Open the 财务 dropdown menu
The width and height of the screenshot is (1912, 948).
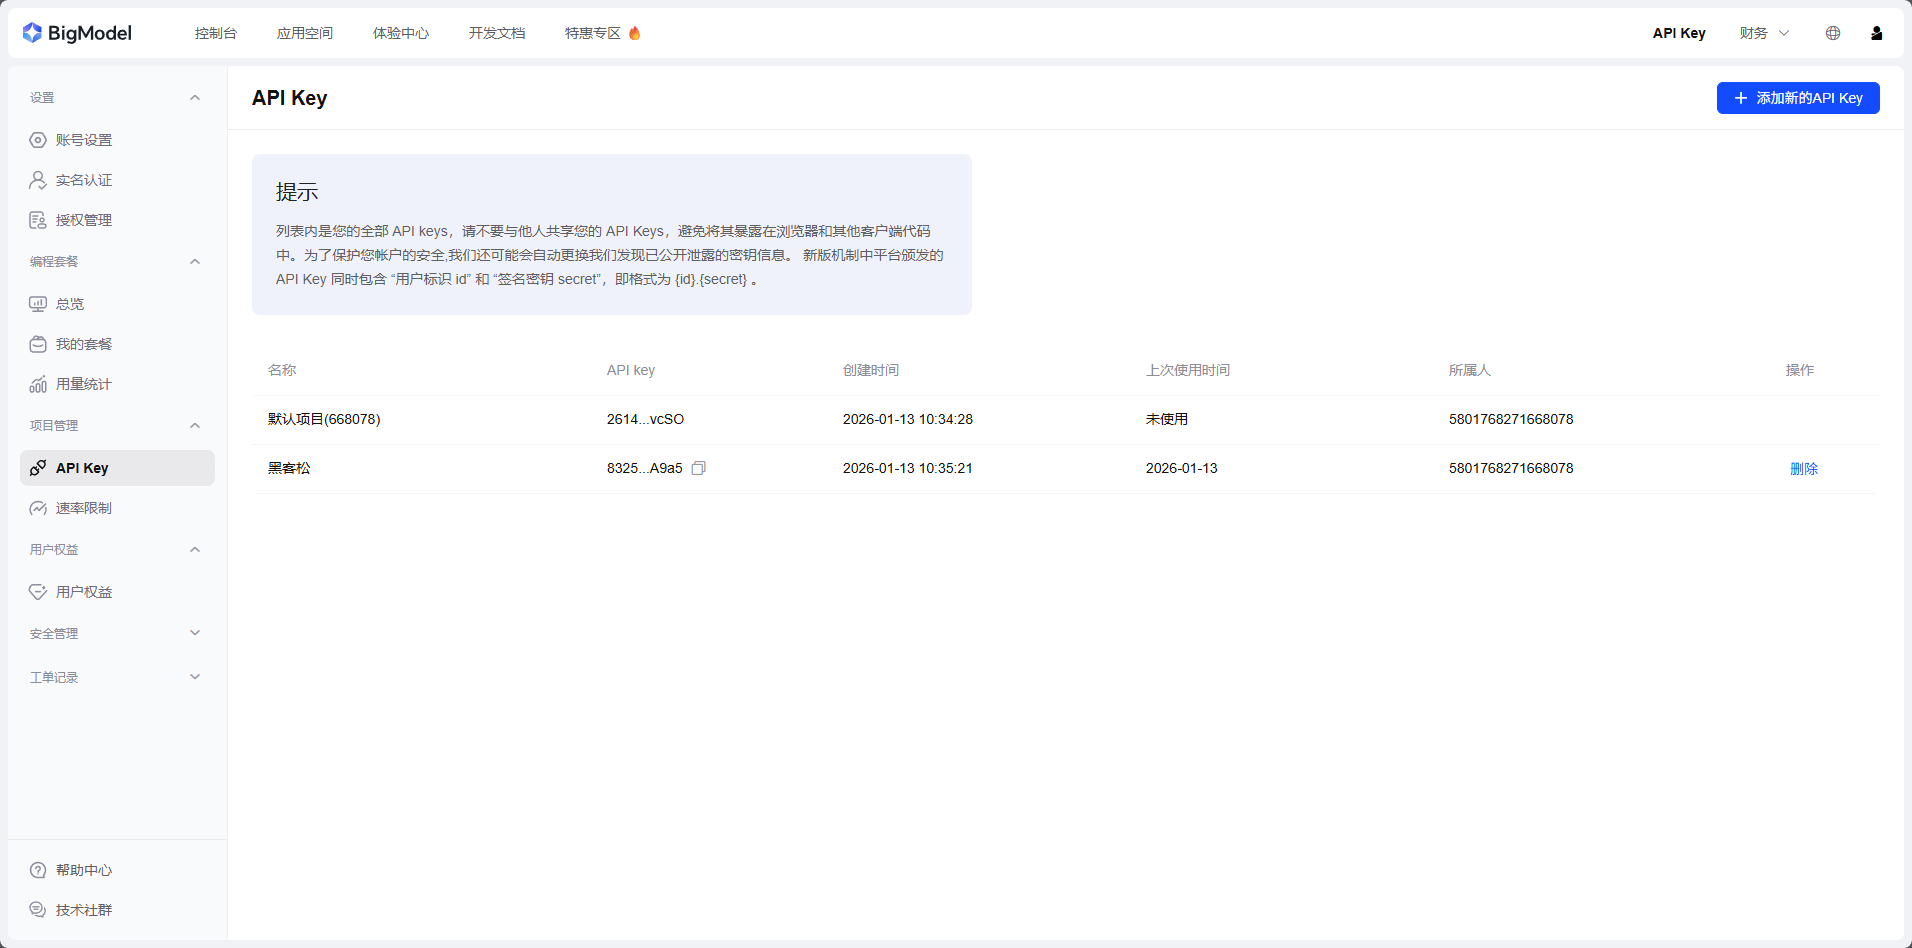[1763, 33]
